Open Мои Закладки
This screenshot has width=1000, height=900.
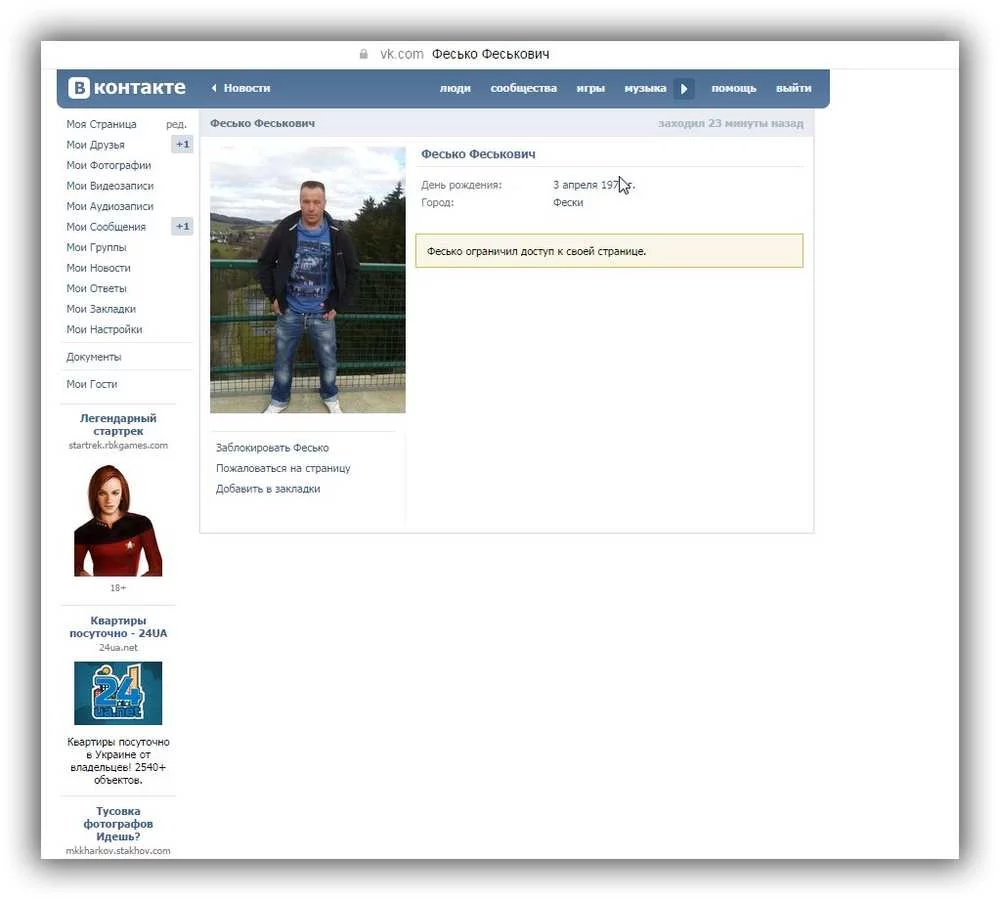click(101, 309)
